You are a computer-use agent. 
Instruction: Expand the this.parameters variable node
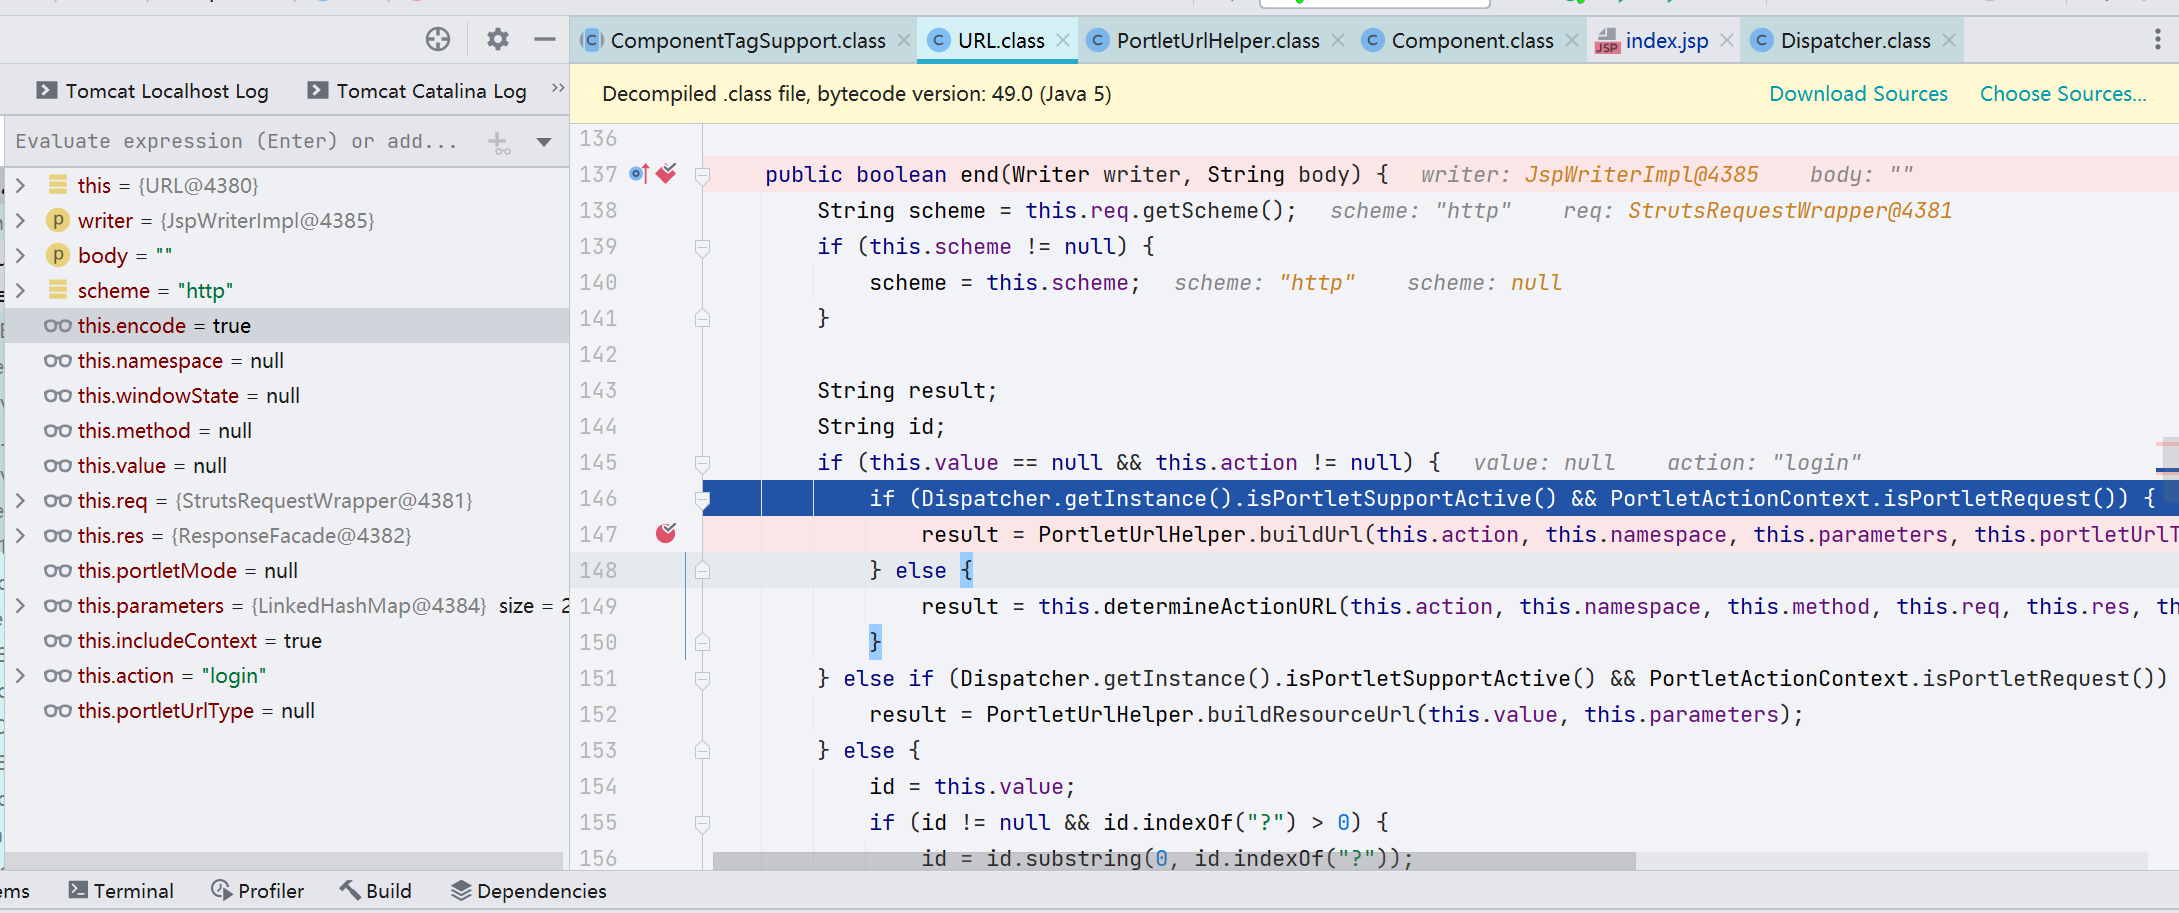tap(21, 605)
